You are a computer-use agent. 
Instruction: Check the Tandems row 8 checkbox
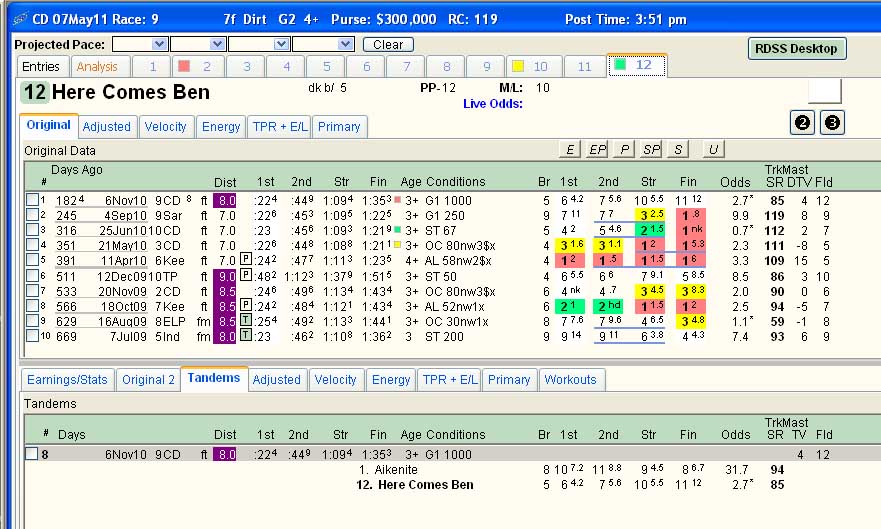point(32,454)
